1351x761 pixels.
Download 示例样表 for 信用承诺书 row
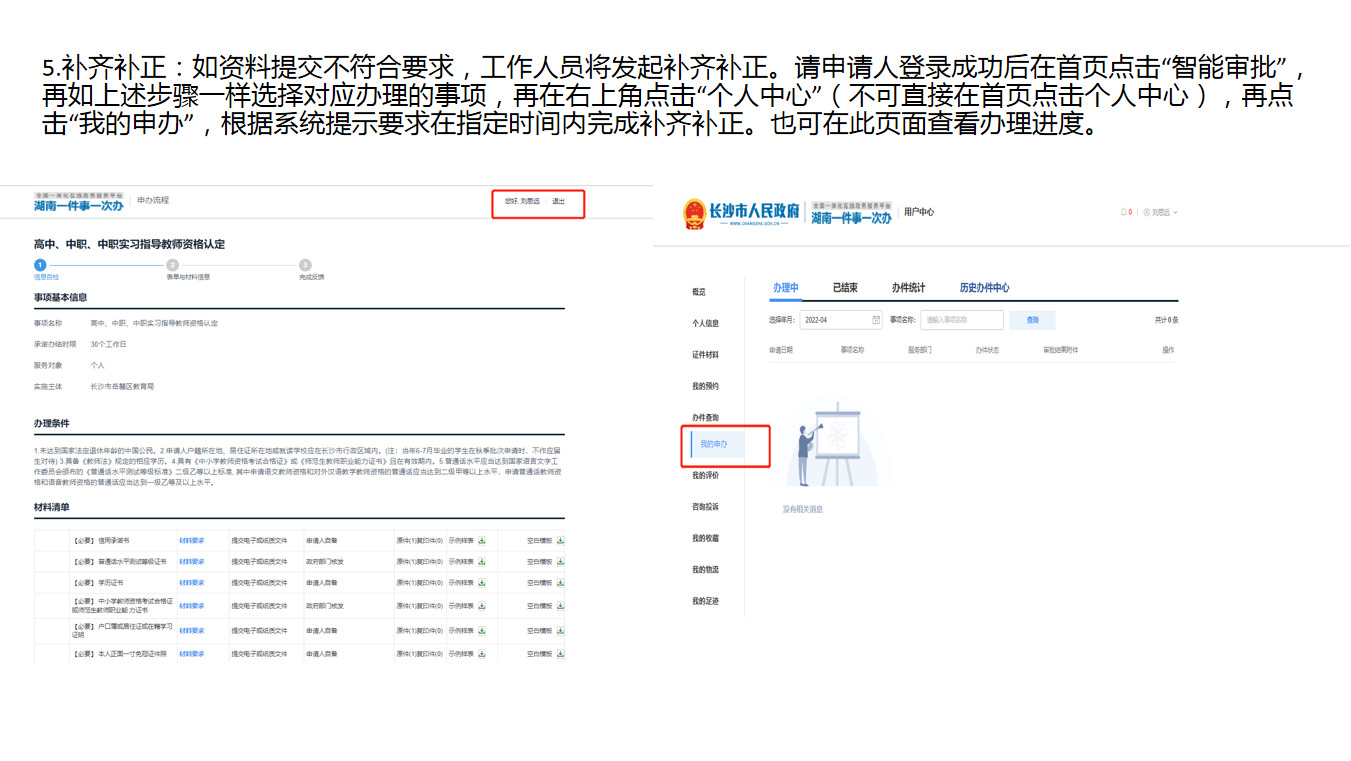click(x=482, y=540)
